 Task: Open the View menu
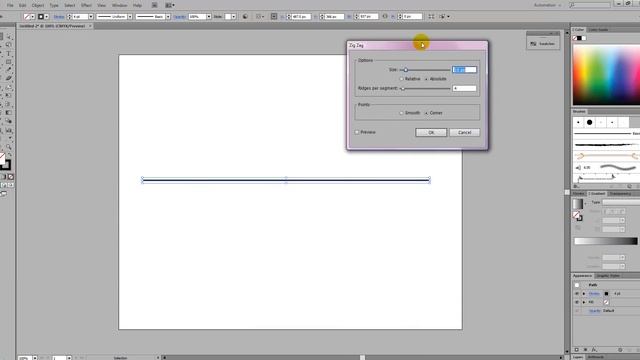(101, 5)
